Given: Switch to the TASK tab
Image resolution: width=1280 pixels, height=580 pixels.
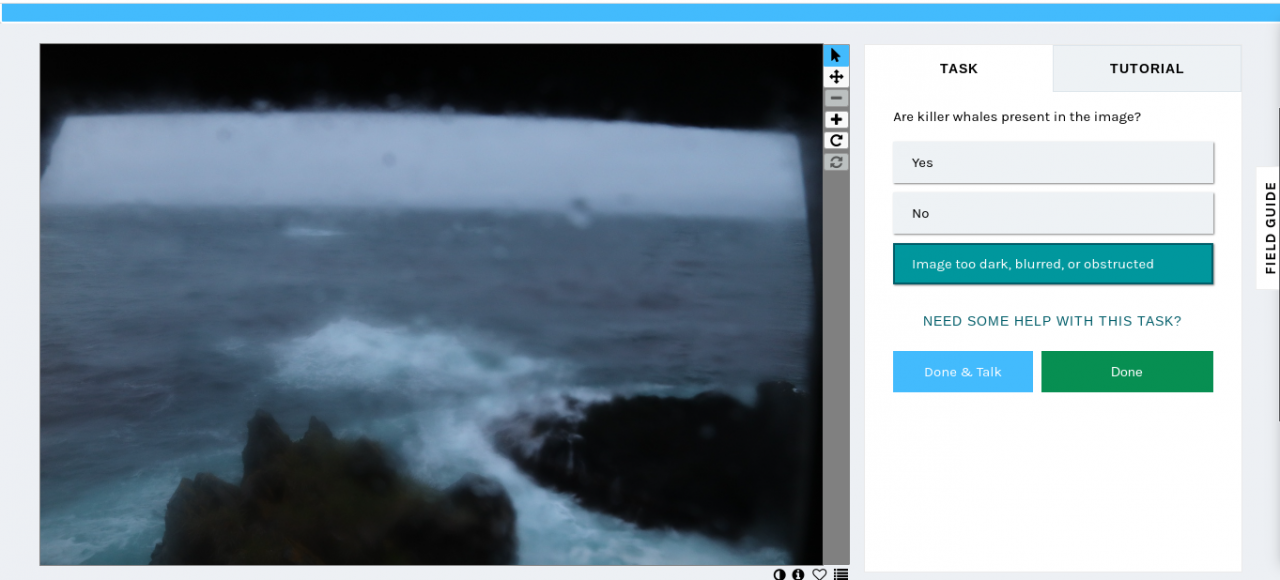Looking at the screenshot, I should [959, 68].
